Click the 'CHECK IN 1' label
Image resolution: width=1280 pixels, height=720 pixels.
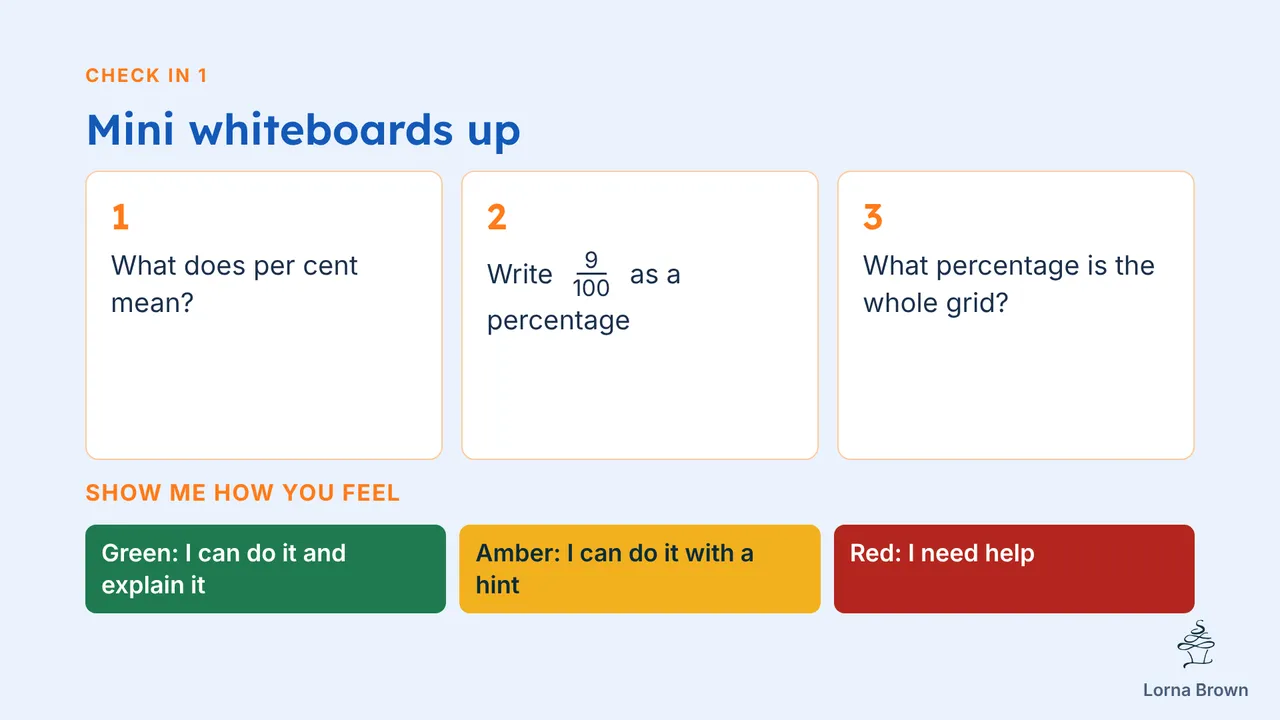147,76
